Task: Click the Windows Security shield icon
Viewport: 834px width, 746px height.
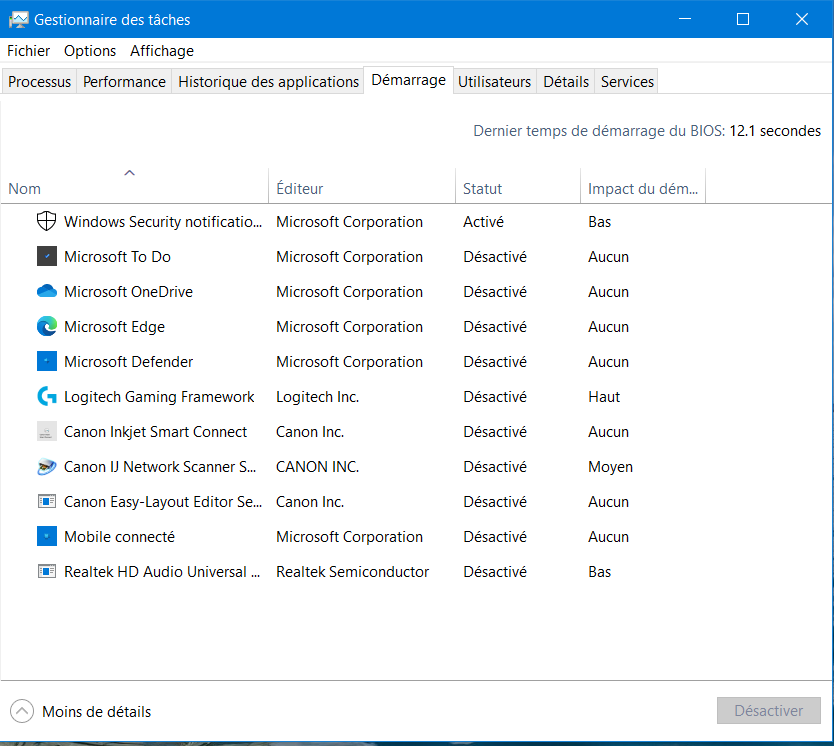Action: tap(46, 221)
